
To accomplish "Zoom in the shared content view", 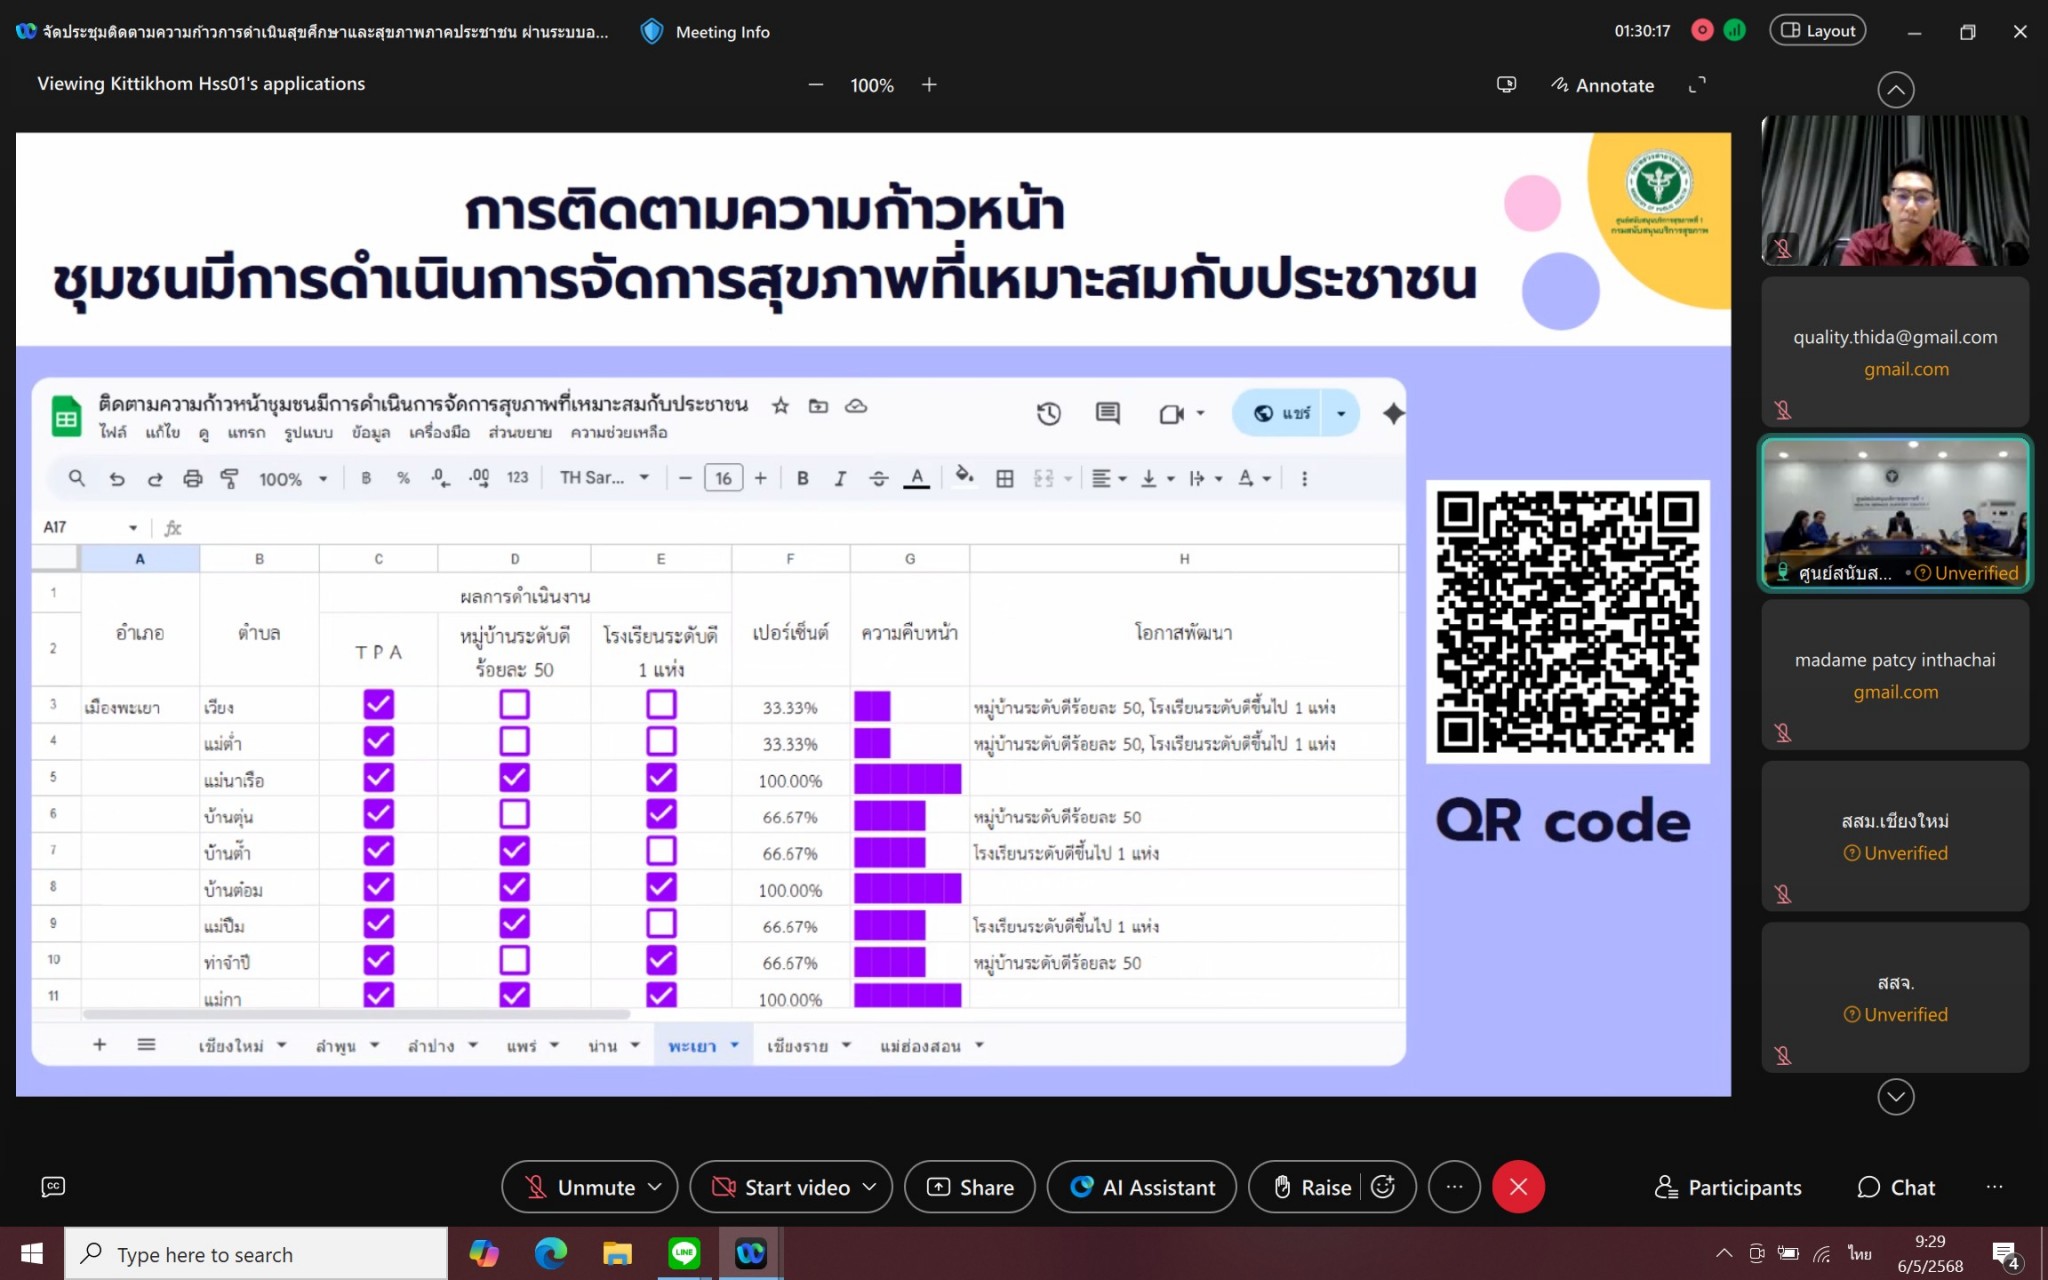I will [929, 85].
